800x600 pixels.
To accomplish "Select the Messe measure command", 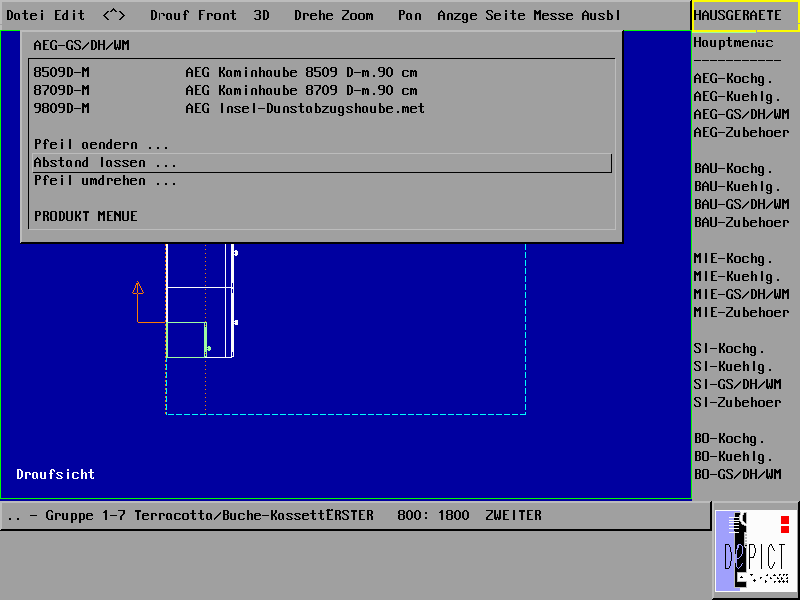I will click(553, 15).
